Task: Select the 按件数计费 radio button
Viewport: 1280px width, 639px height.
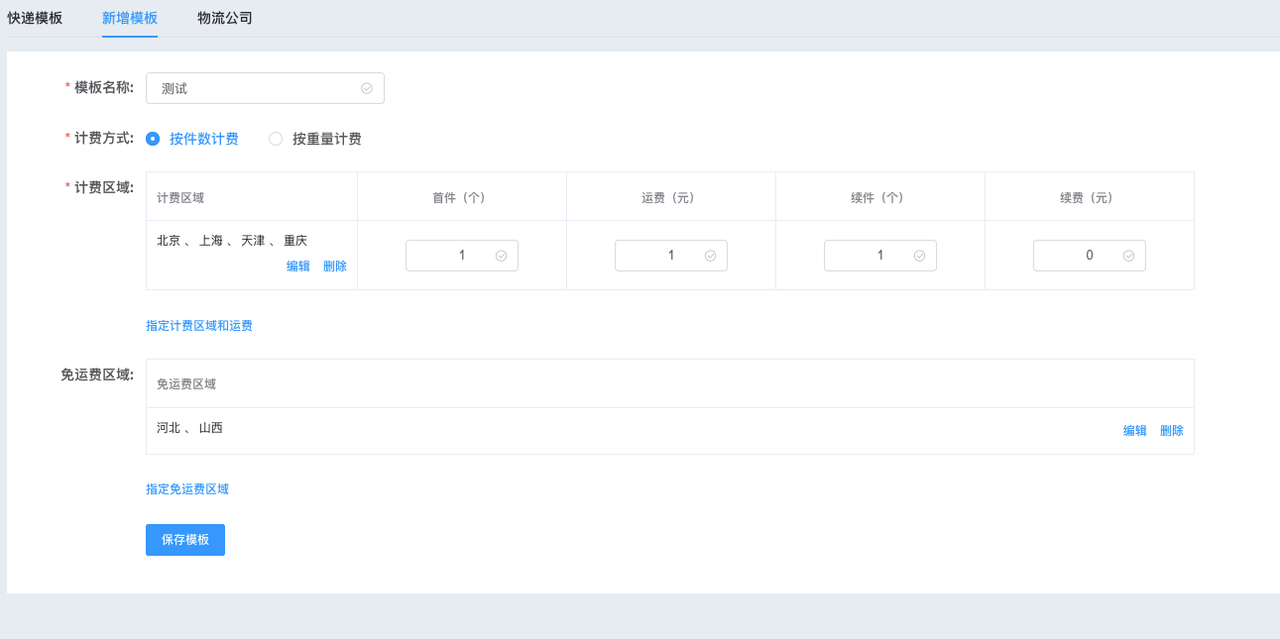Action: (193, 139)
